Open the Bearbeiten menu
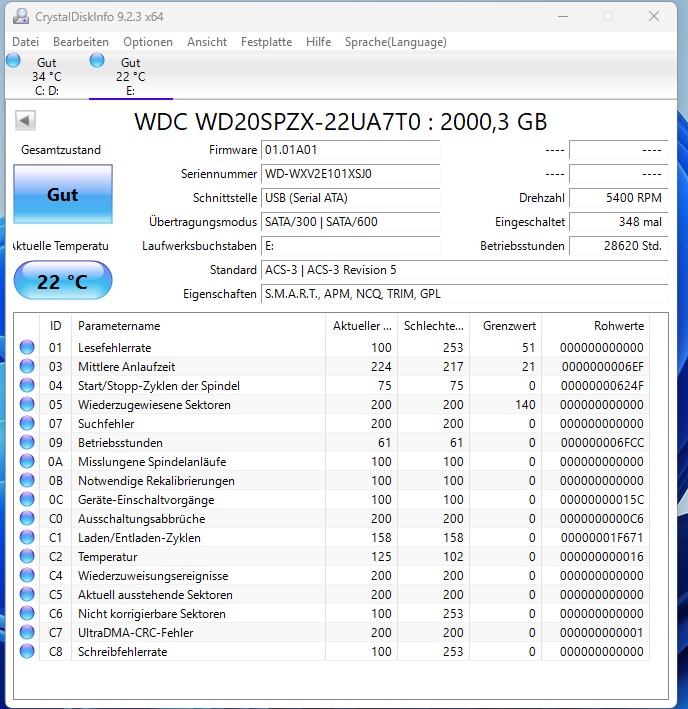 pos(81,42)
